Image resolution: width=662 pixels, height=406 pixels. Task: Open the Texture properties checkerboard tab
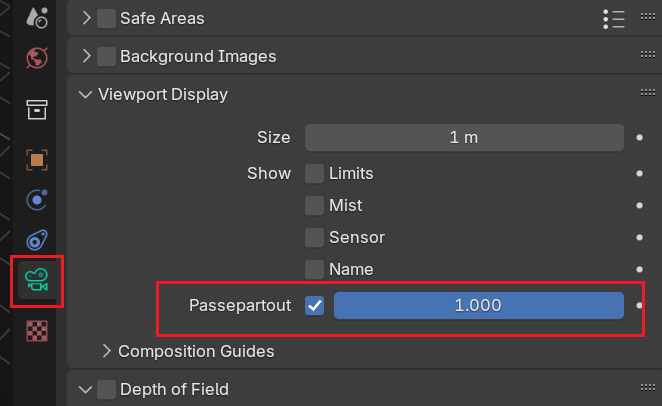(37, 329)
